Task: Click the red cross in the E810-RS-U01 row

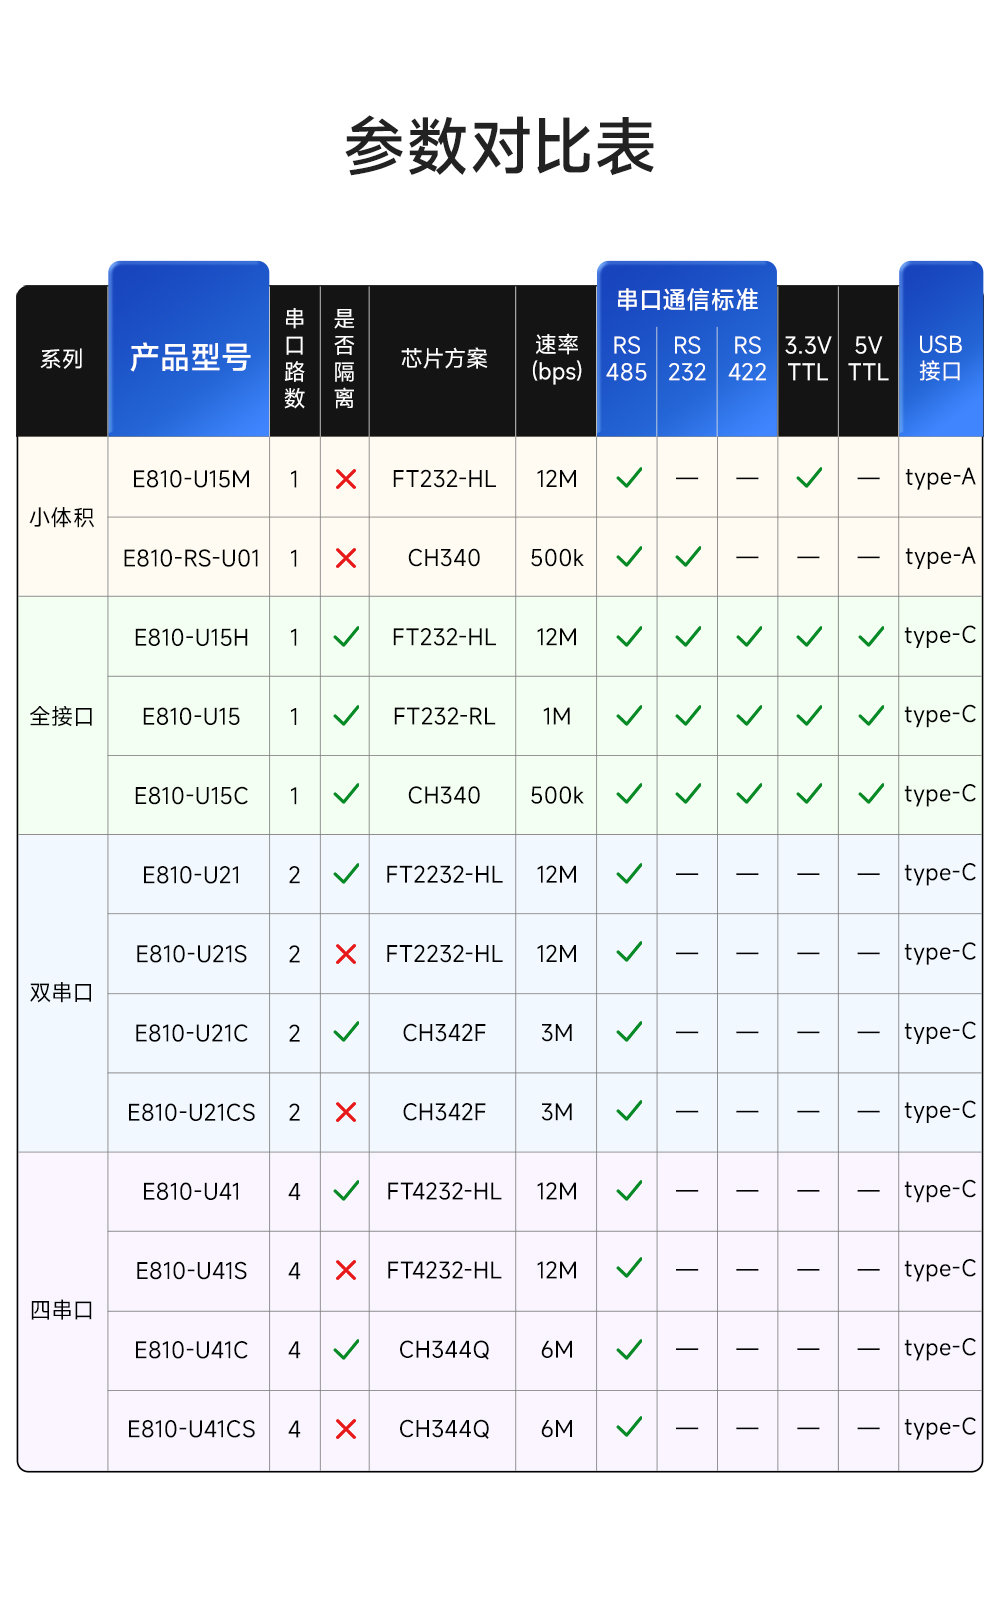Action: click(x=346, y=558)
